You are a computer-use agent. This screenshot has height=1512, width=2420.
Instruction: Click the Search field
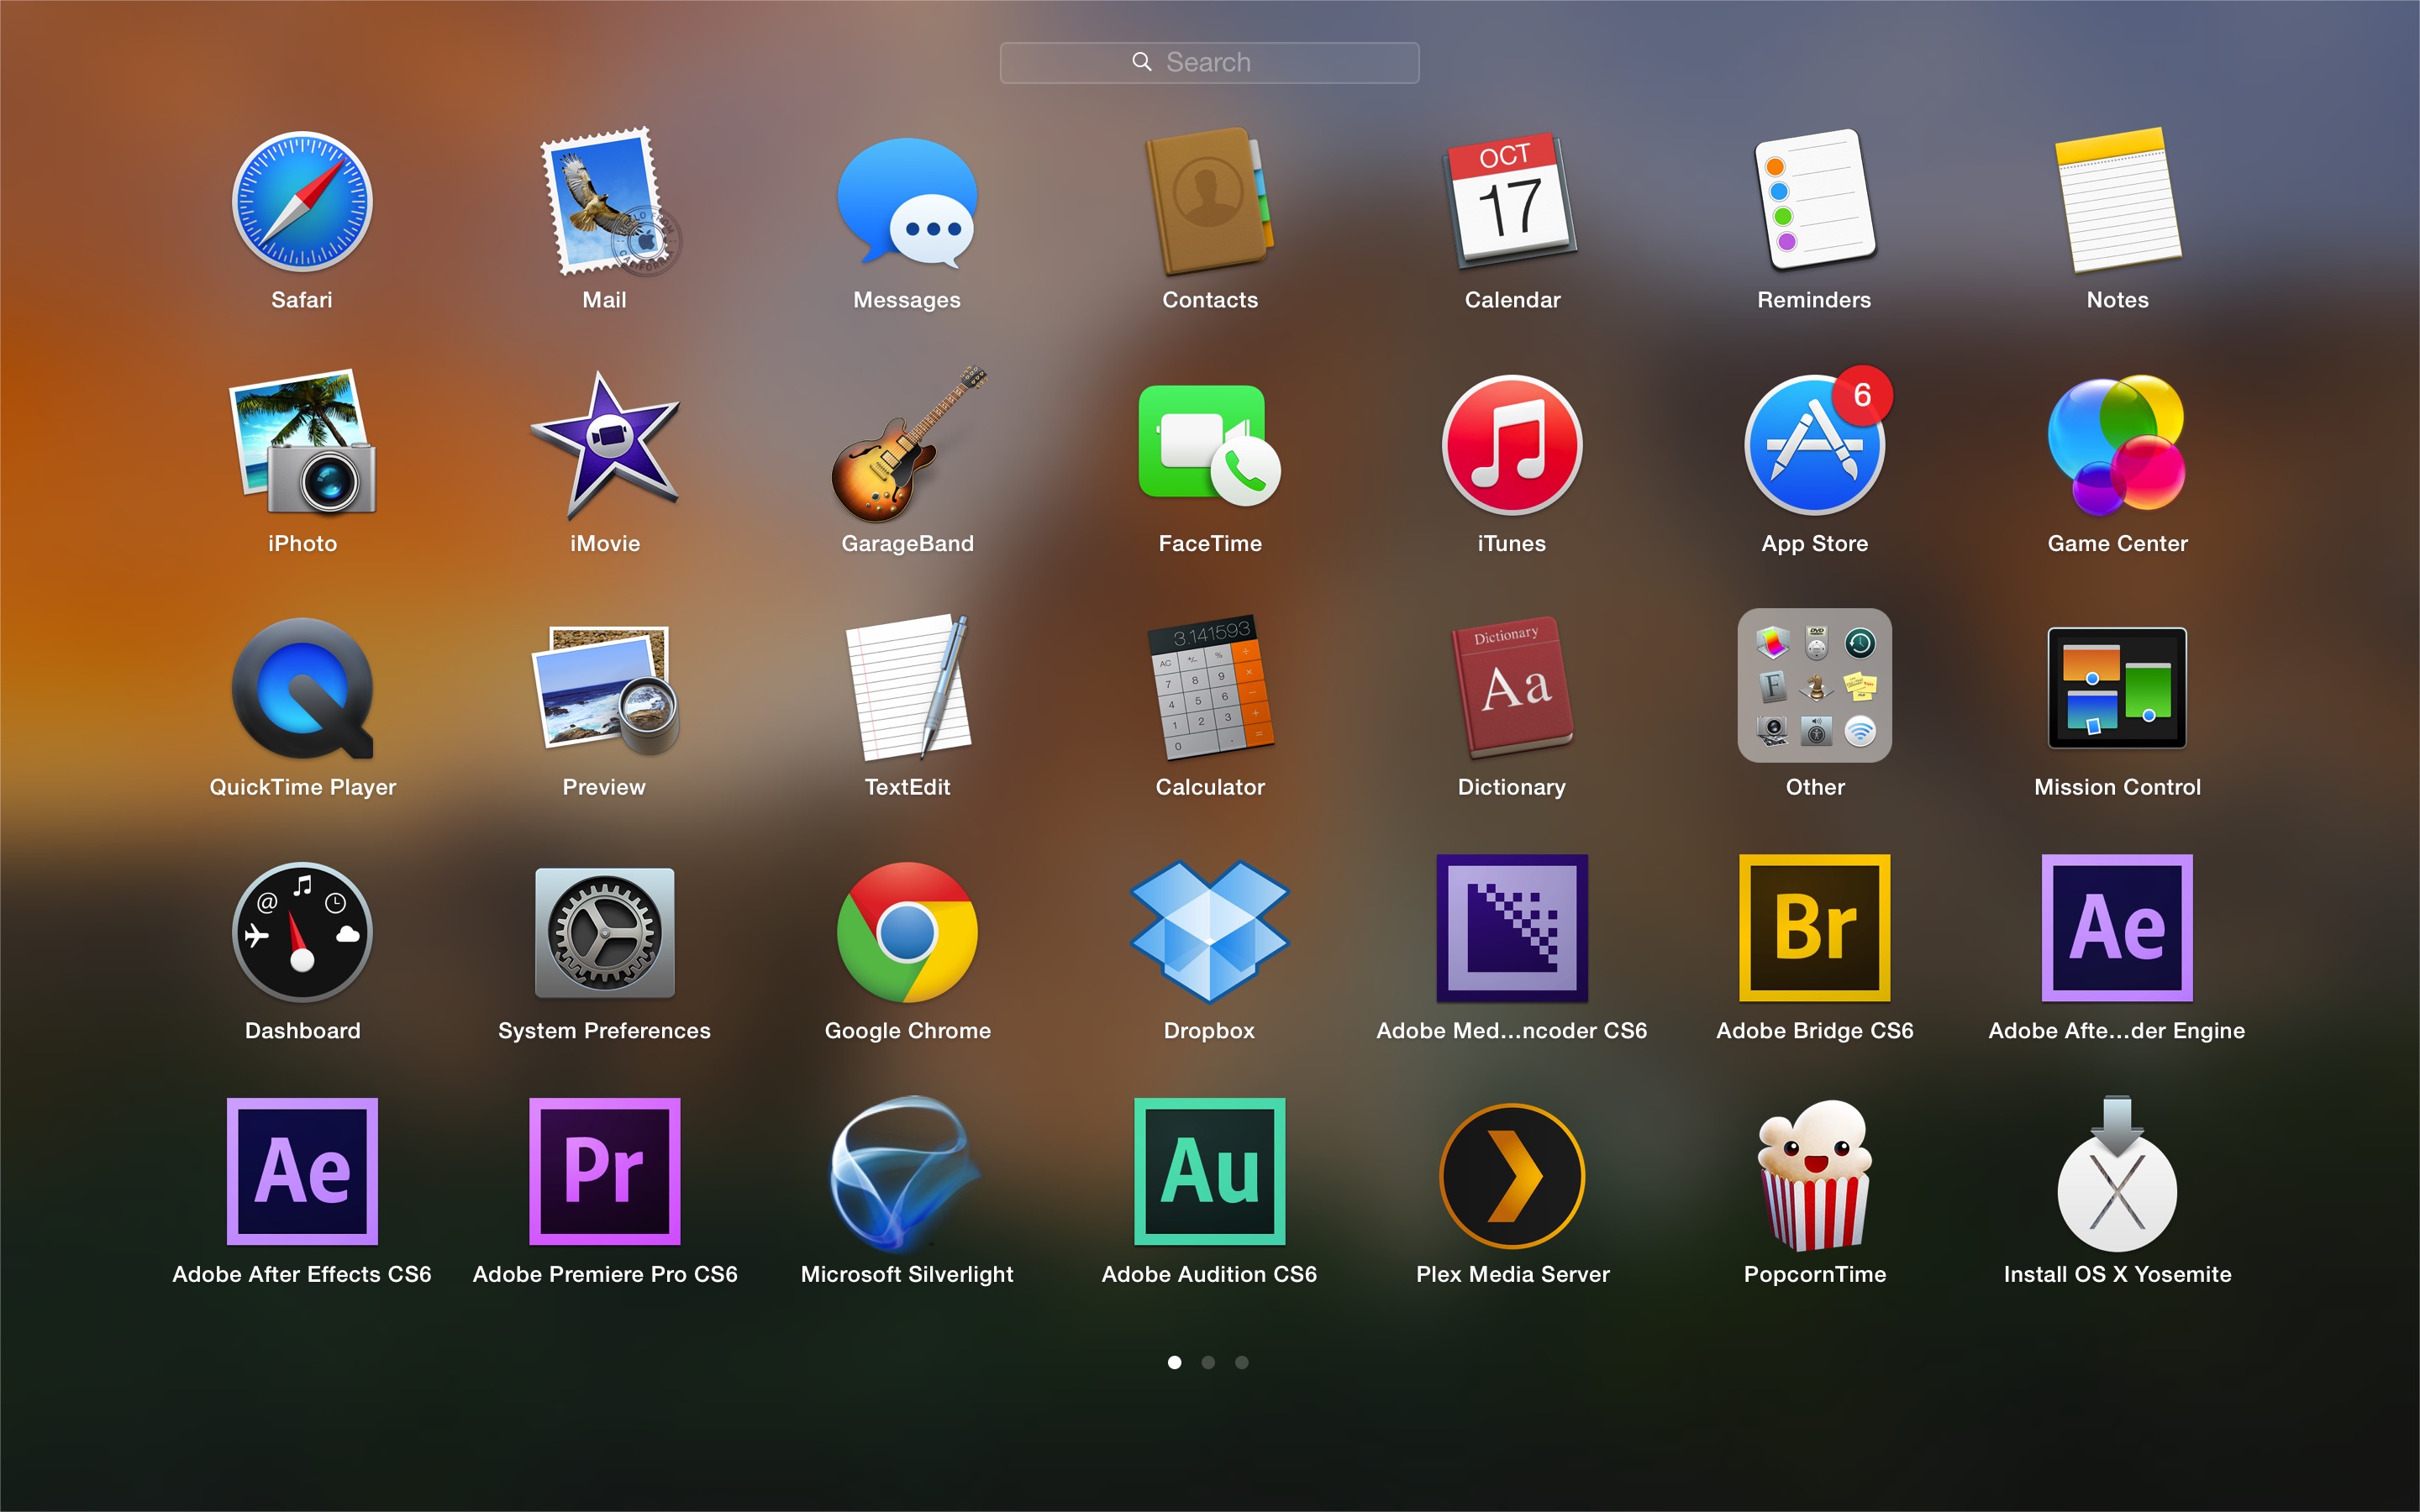(1209, 61)
